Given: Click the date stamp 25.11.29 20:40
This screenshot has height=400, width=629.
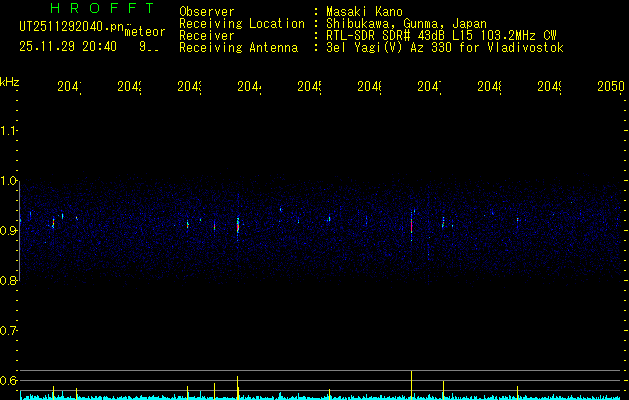Looking at the screenshot, I should coord(68,47).
